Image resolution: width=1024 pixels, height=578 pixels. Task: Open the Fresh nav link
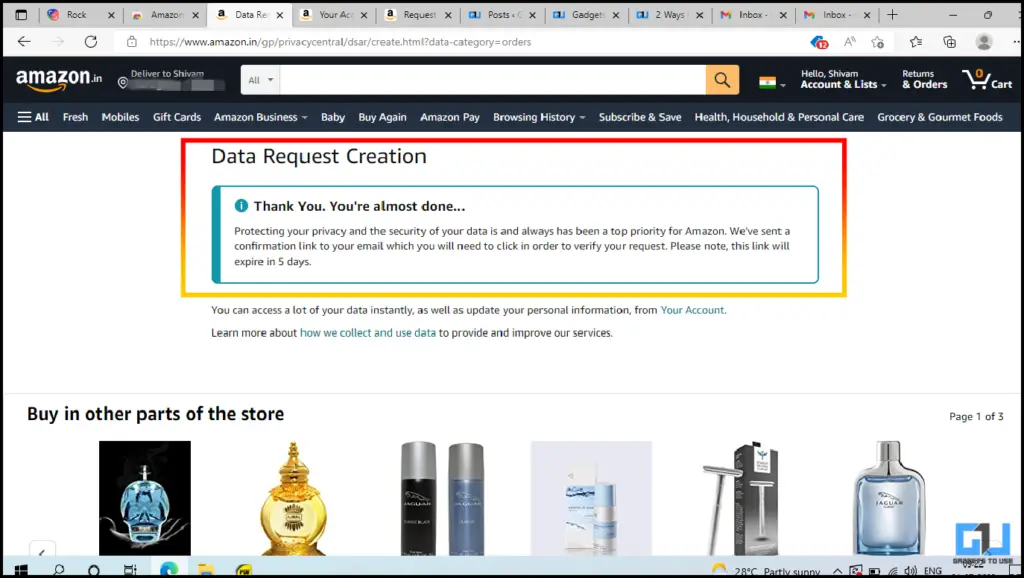75,117
